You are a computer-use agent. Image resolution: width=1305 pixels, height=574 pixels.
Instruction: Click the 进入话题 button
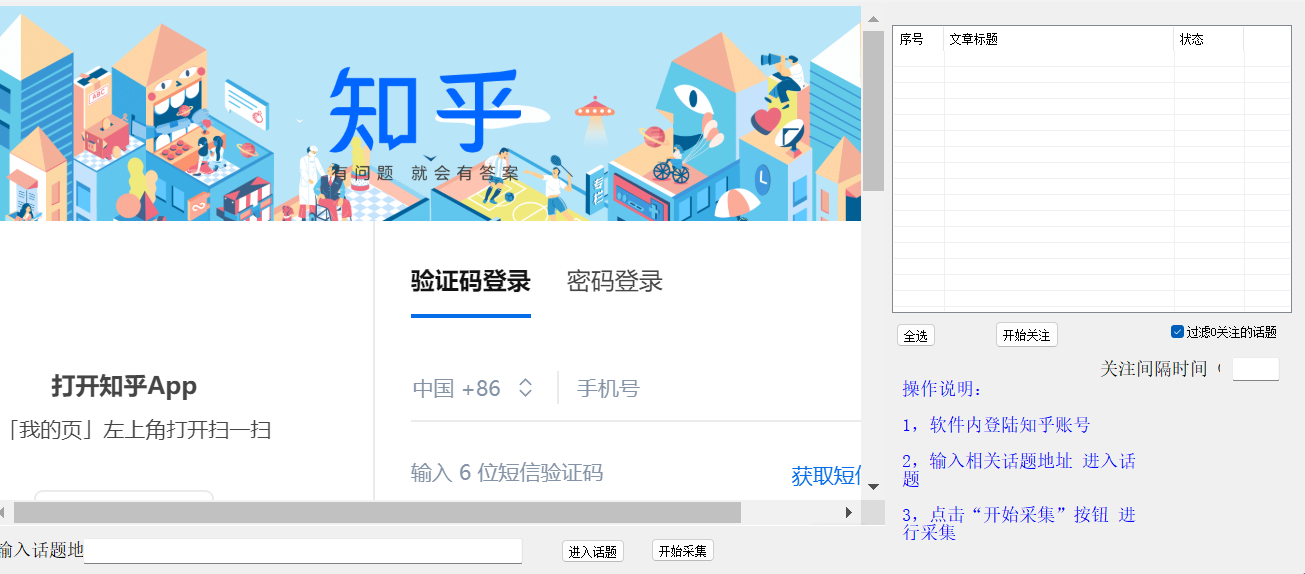pyautogui.click(x=593, y=551)
